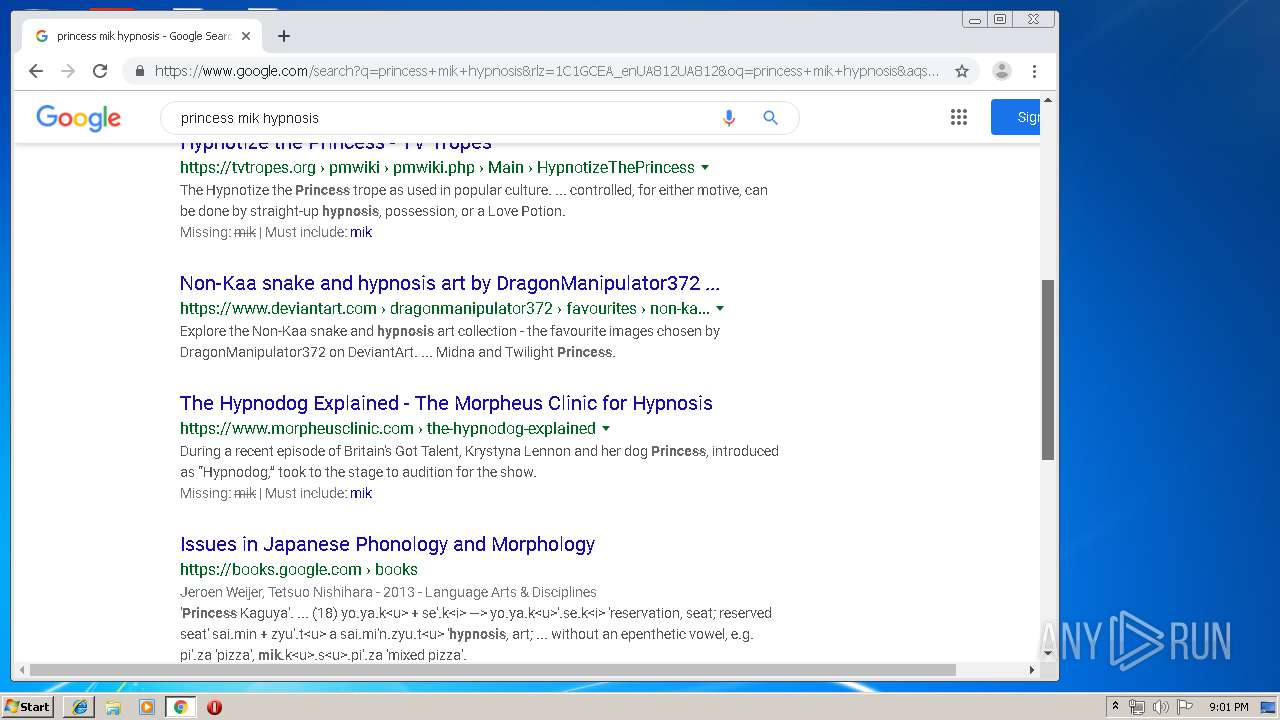Open the Windows Start menu
This screenshot has width=1280, height=720.
(27, 706)
